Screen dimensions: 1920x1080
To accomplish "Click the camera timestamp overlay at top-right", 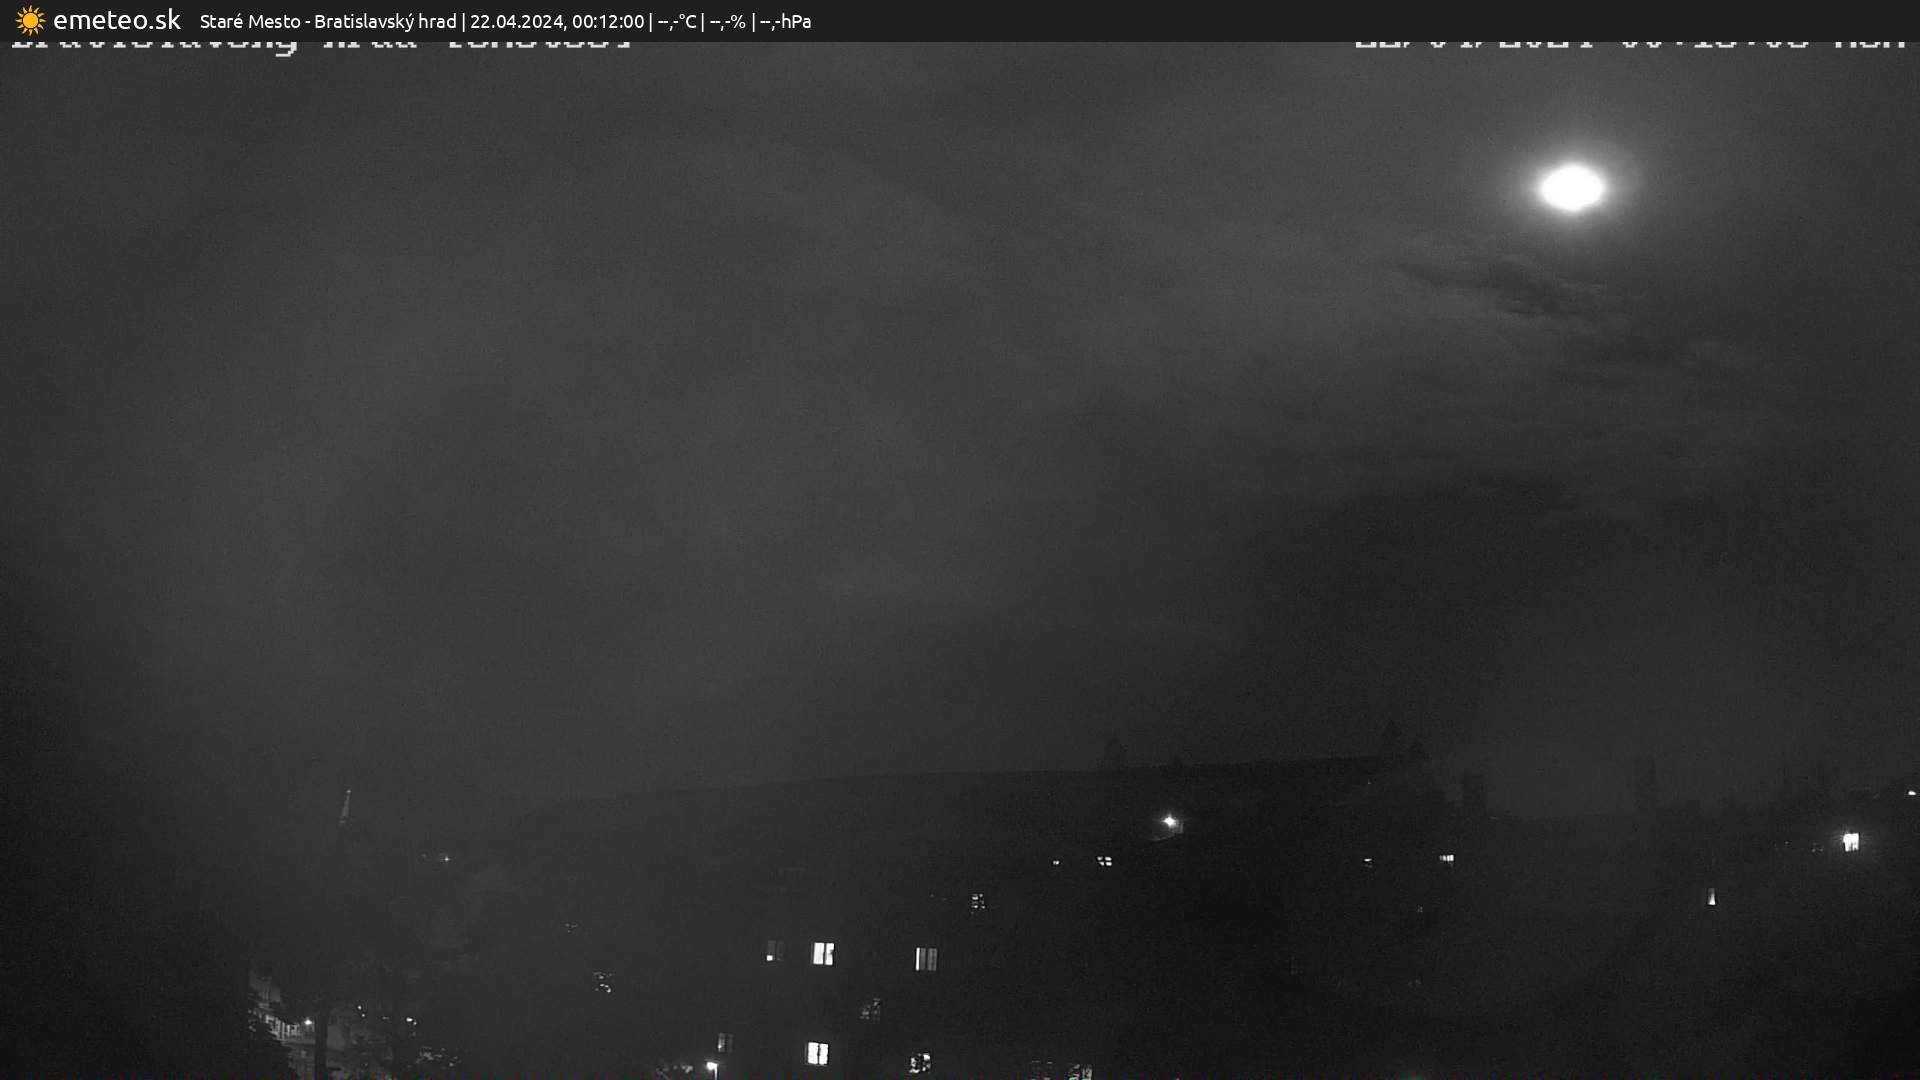I will (1630, 44).
